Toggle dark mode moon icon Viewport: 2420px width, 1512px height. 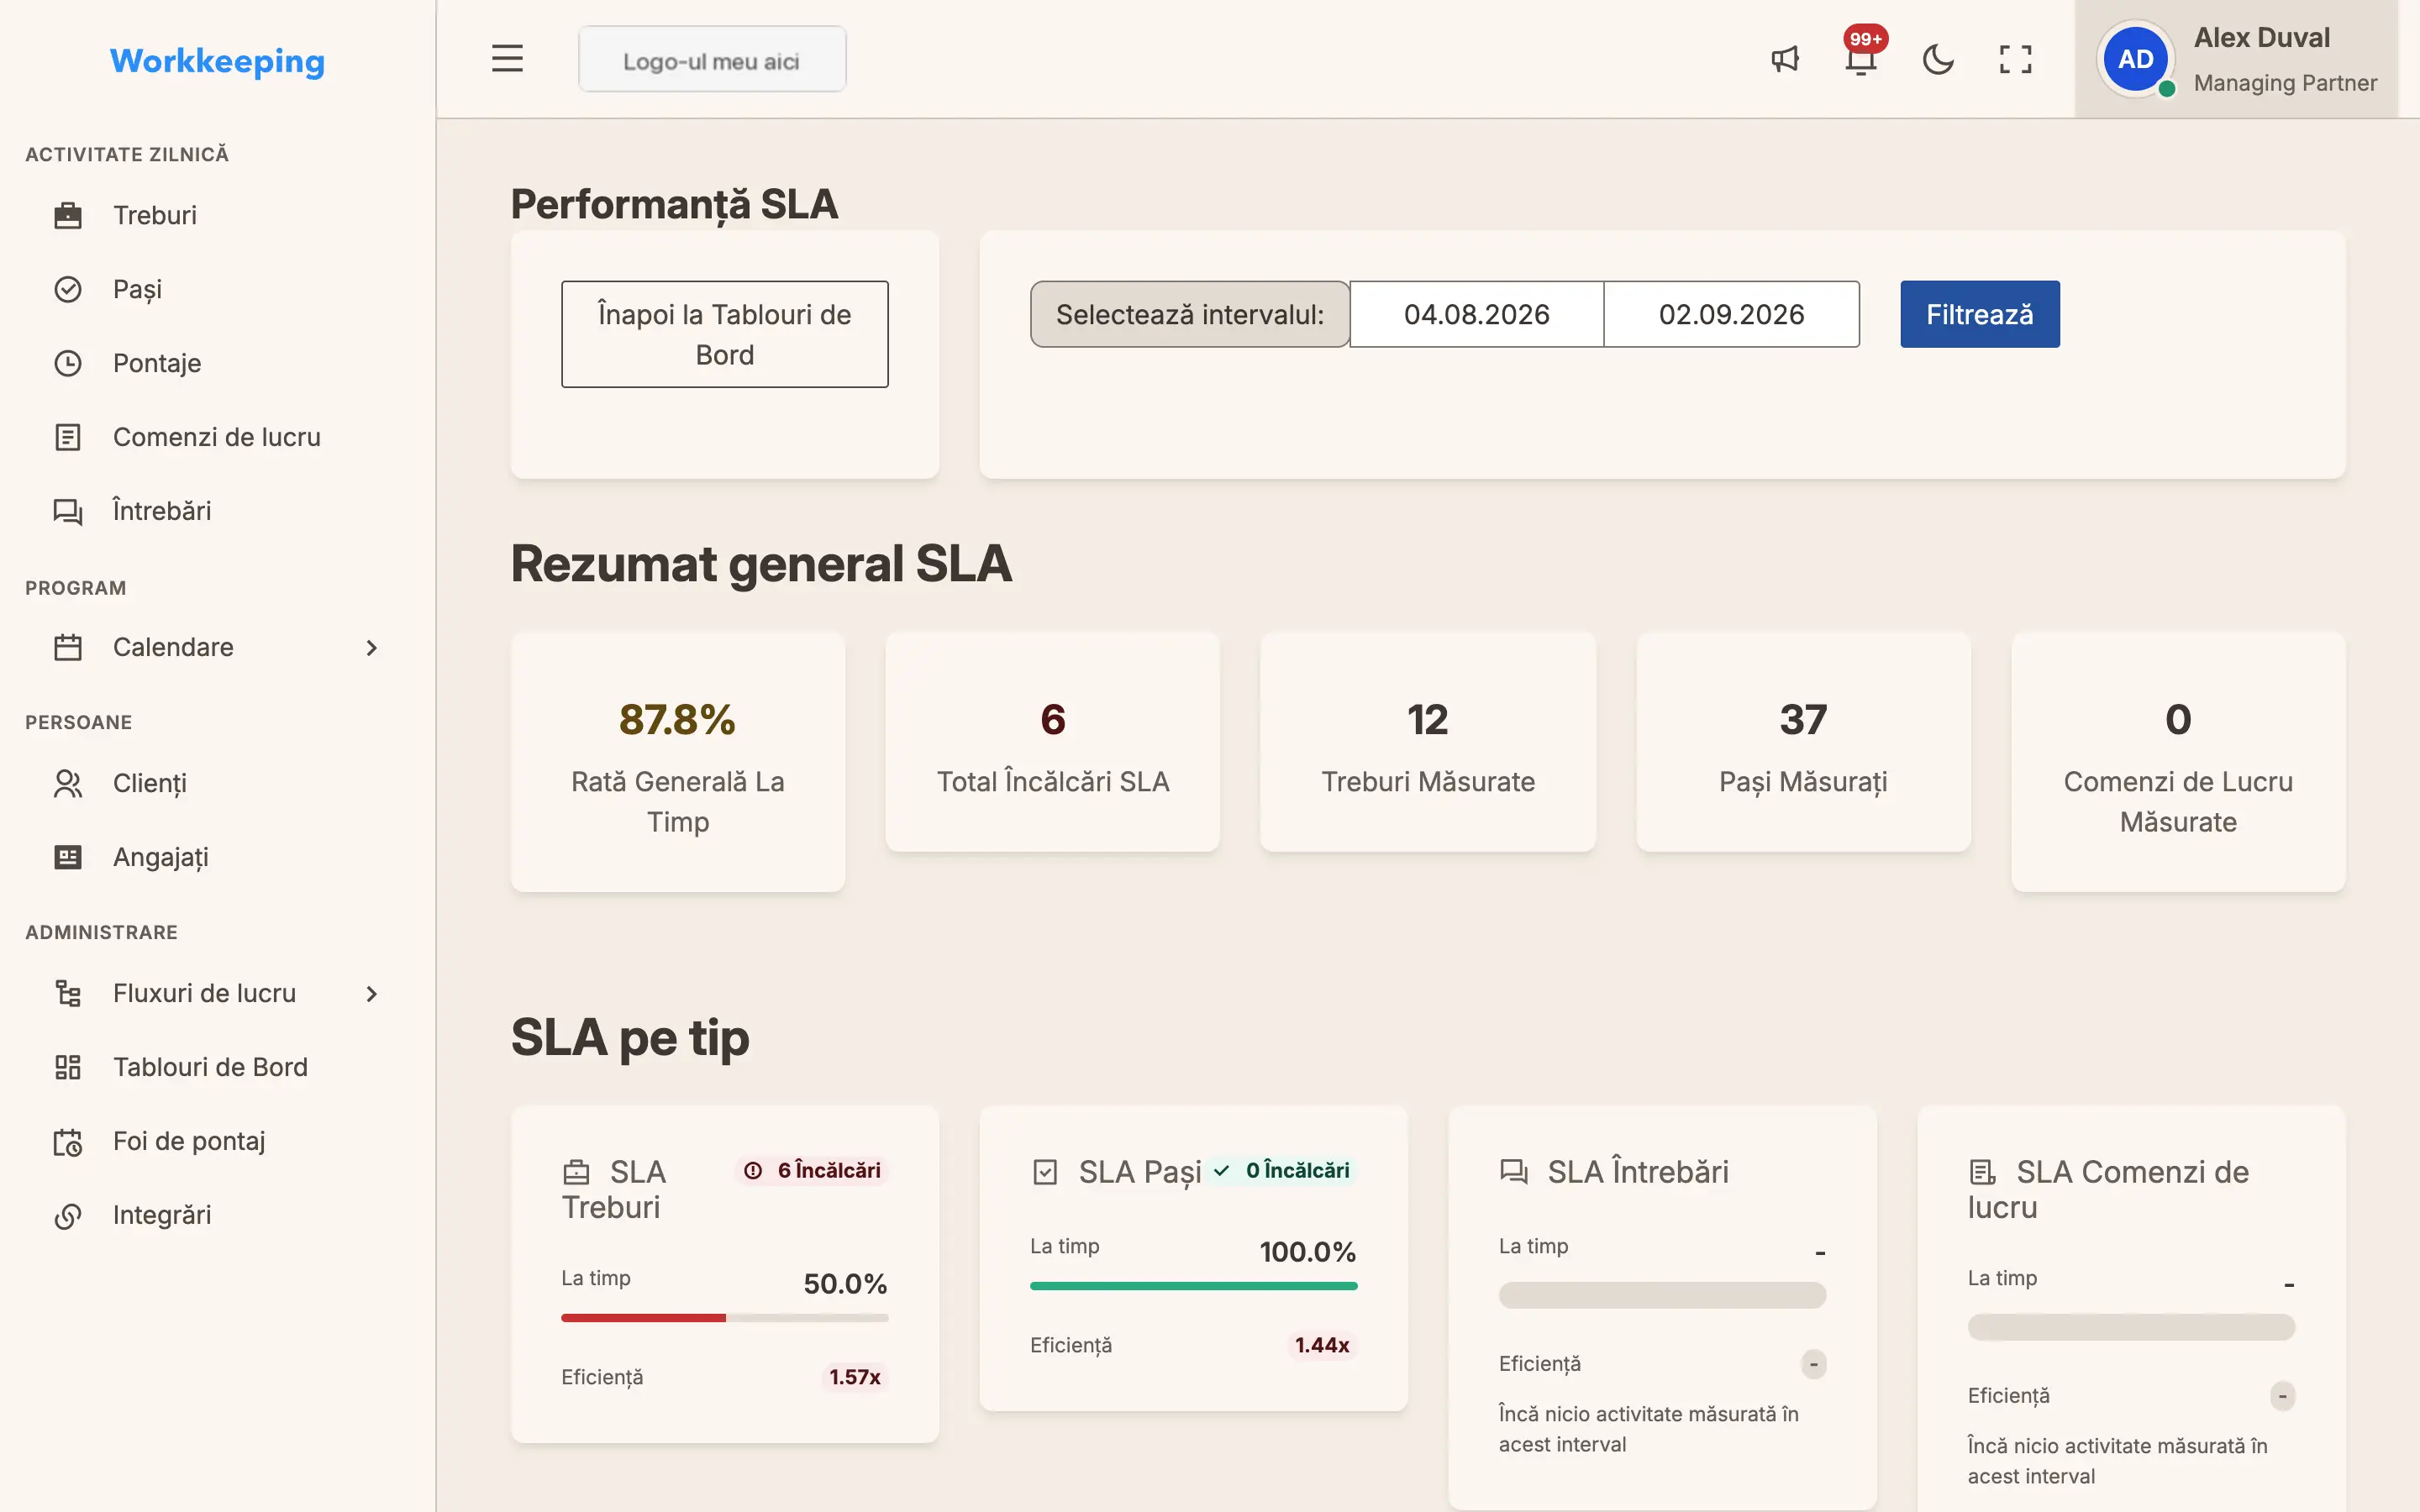click(1938, 59)
